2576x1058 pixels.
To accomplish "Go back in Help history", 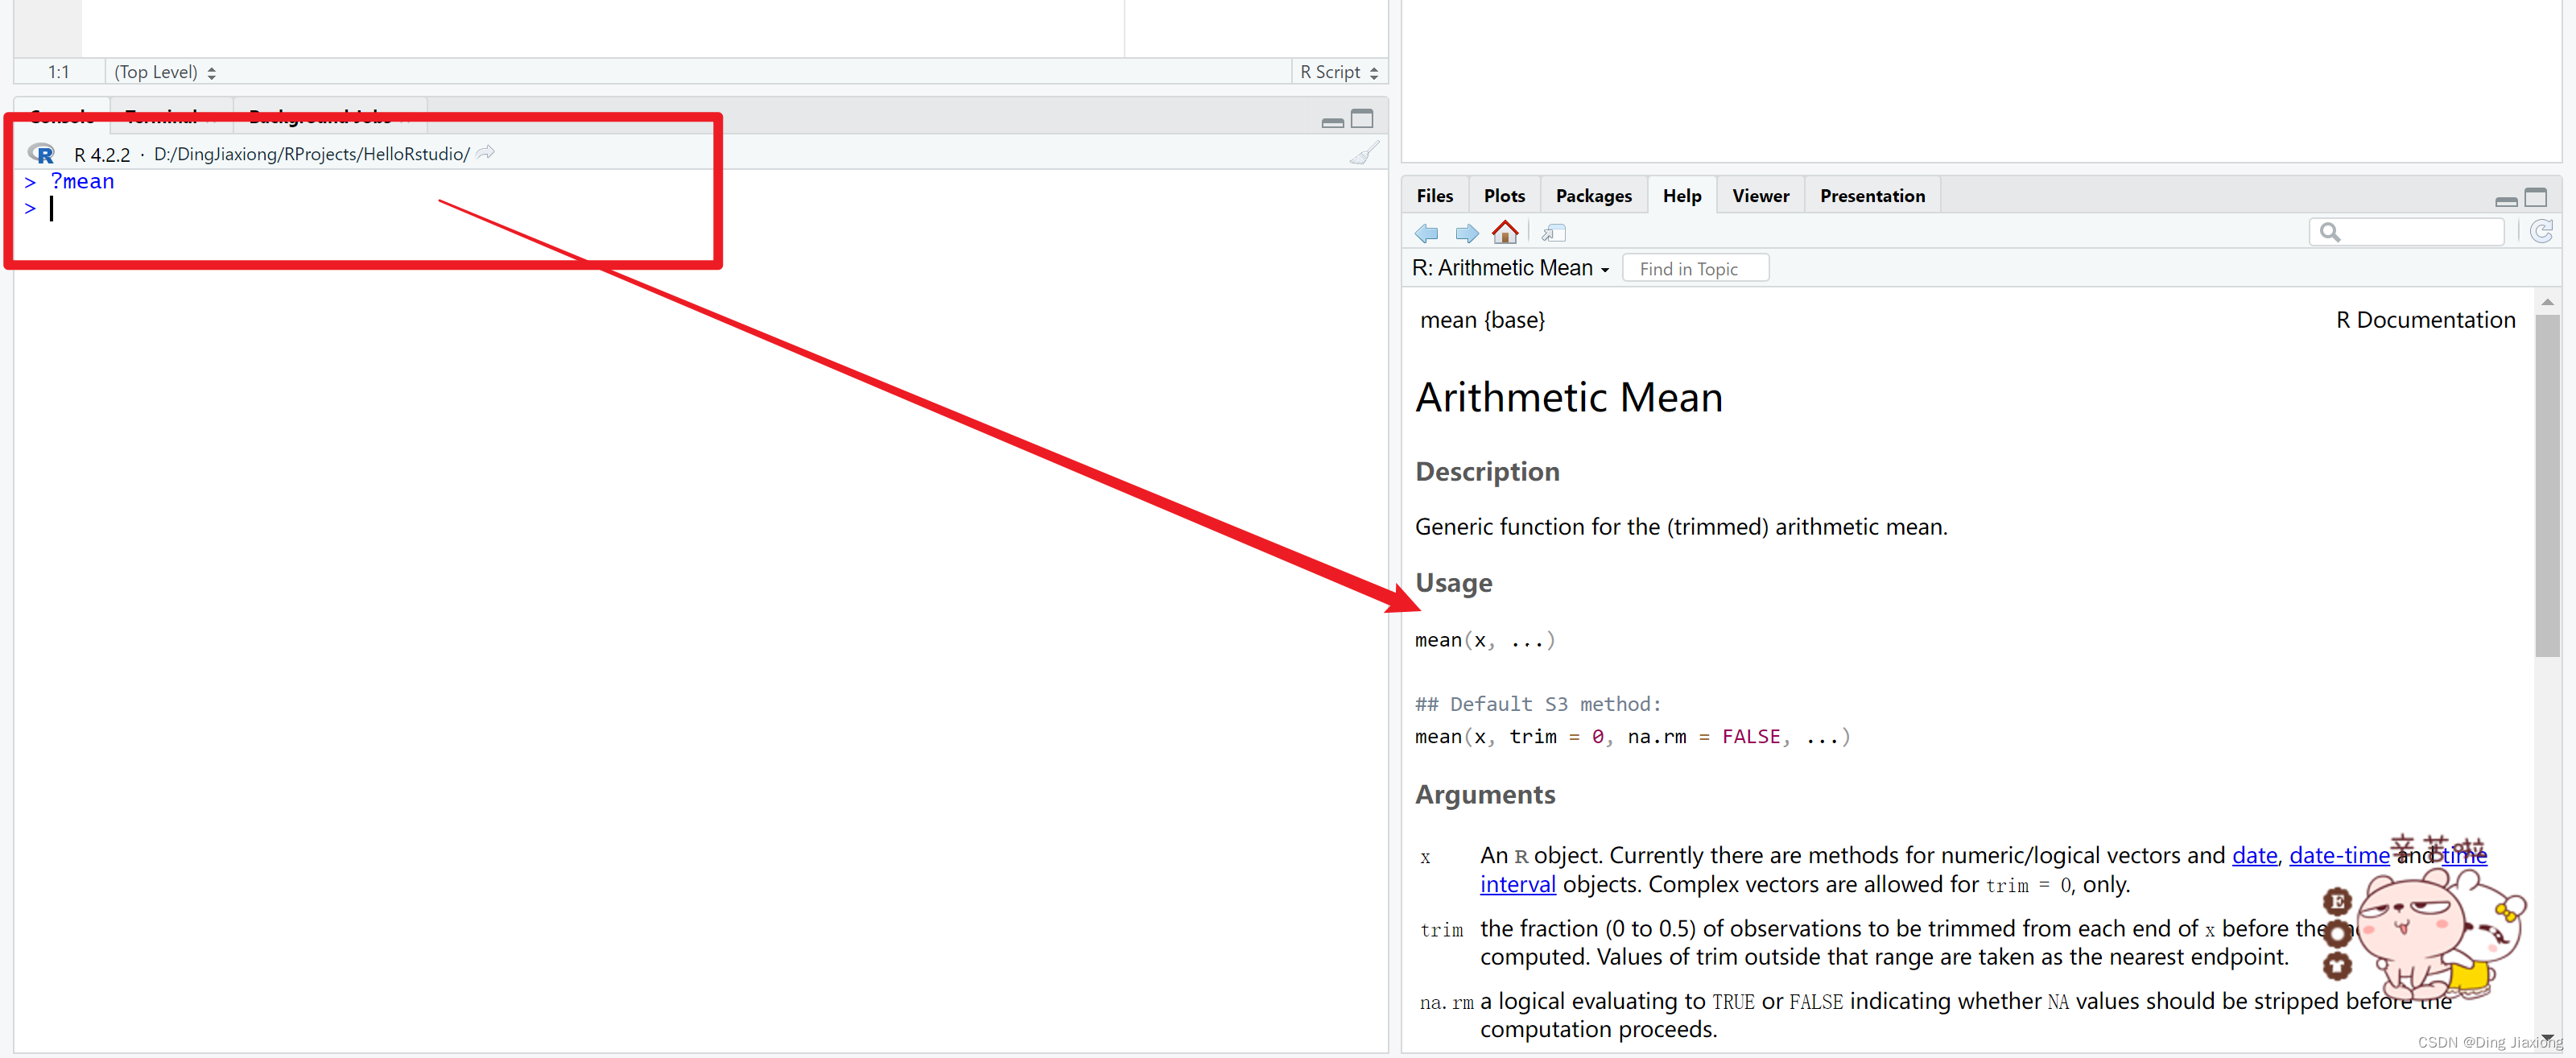I will [x=1426, y=233].
